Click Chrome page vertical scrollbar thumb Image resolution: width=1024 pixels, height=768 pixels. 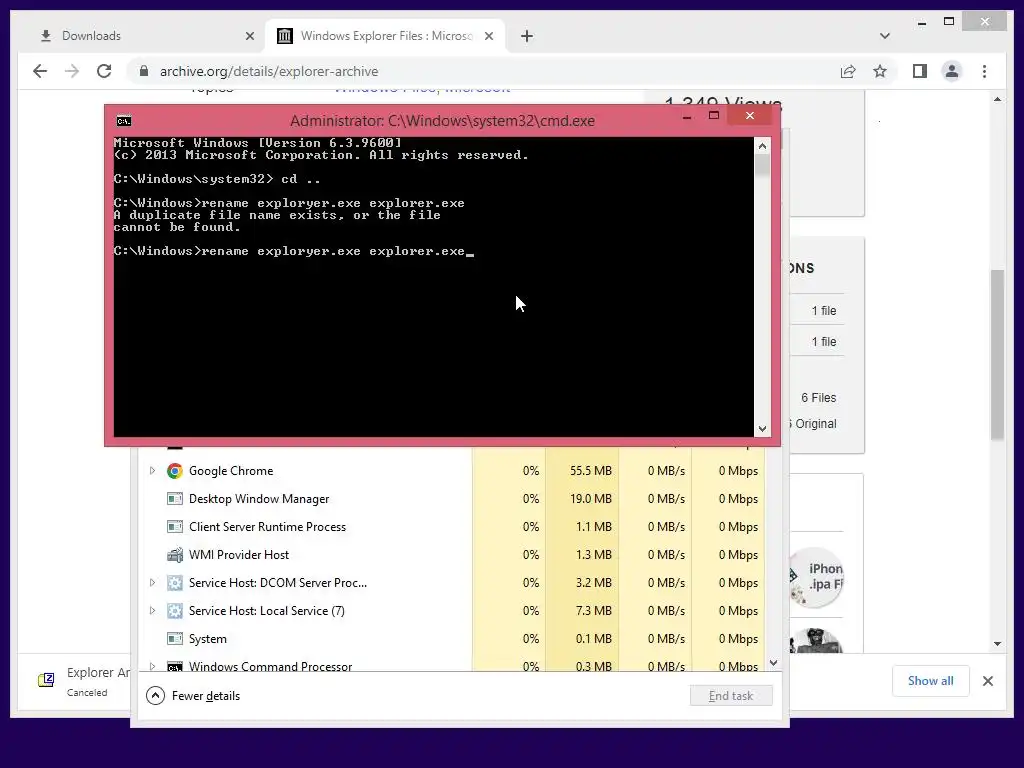tap(997, 355)
